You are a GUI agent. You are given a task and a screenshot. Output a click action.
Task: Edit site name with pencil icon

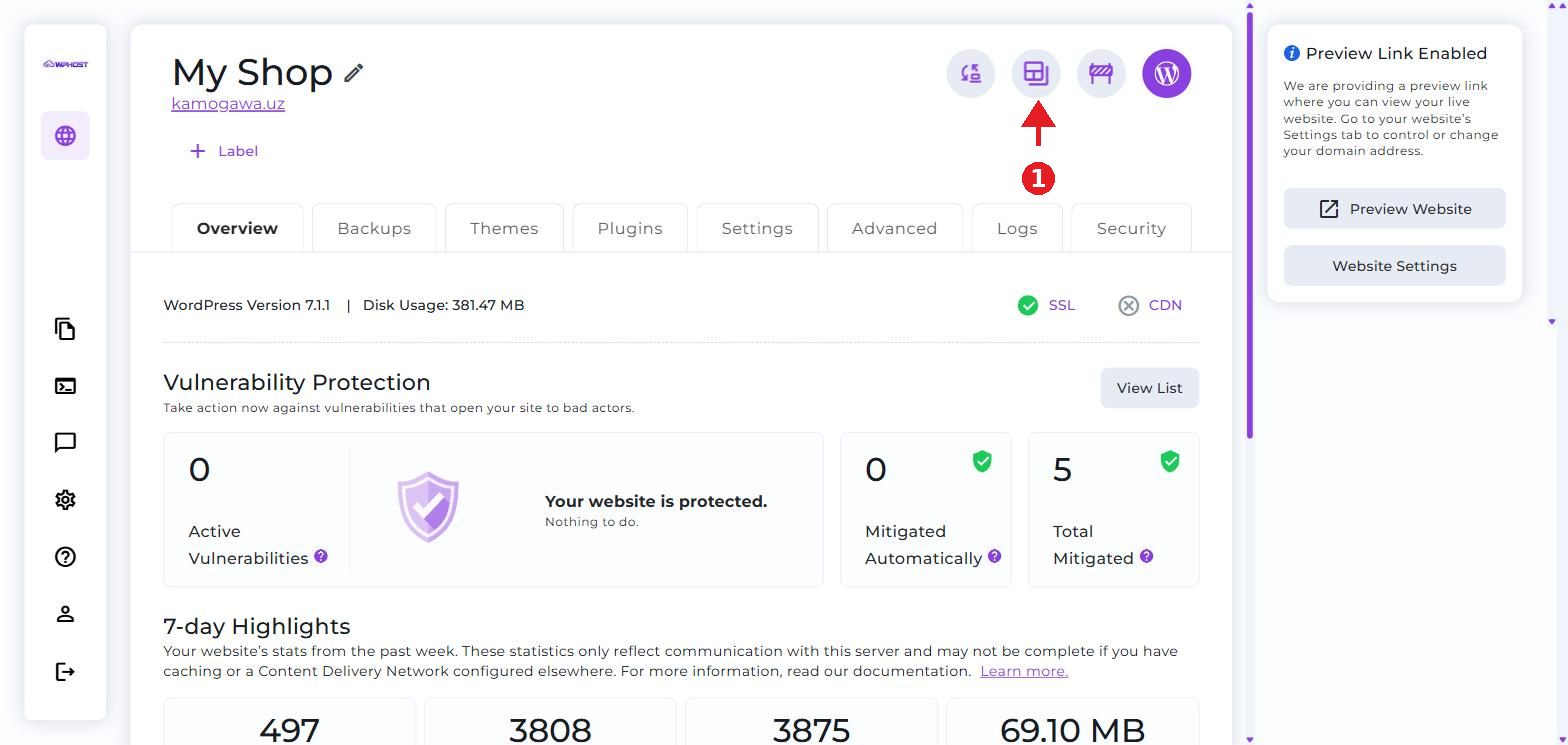(353, 73)
